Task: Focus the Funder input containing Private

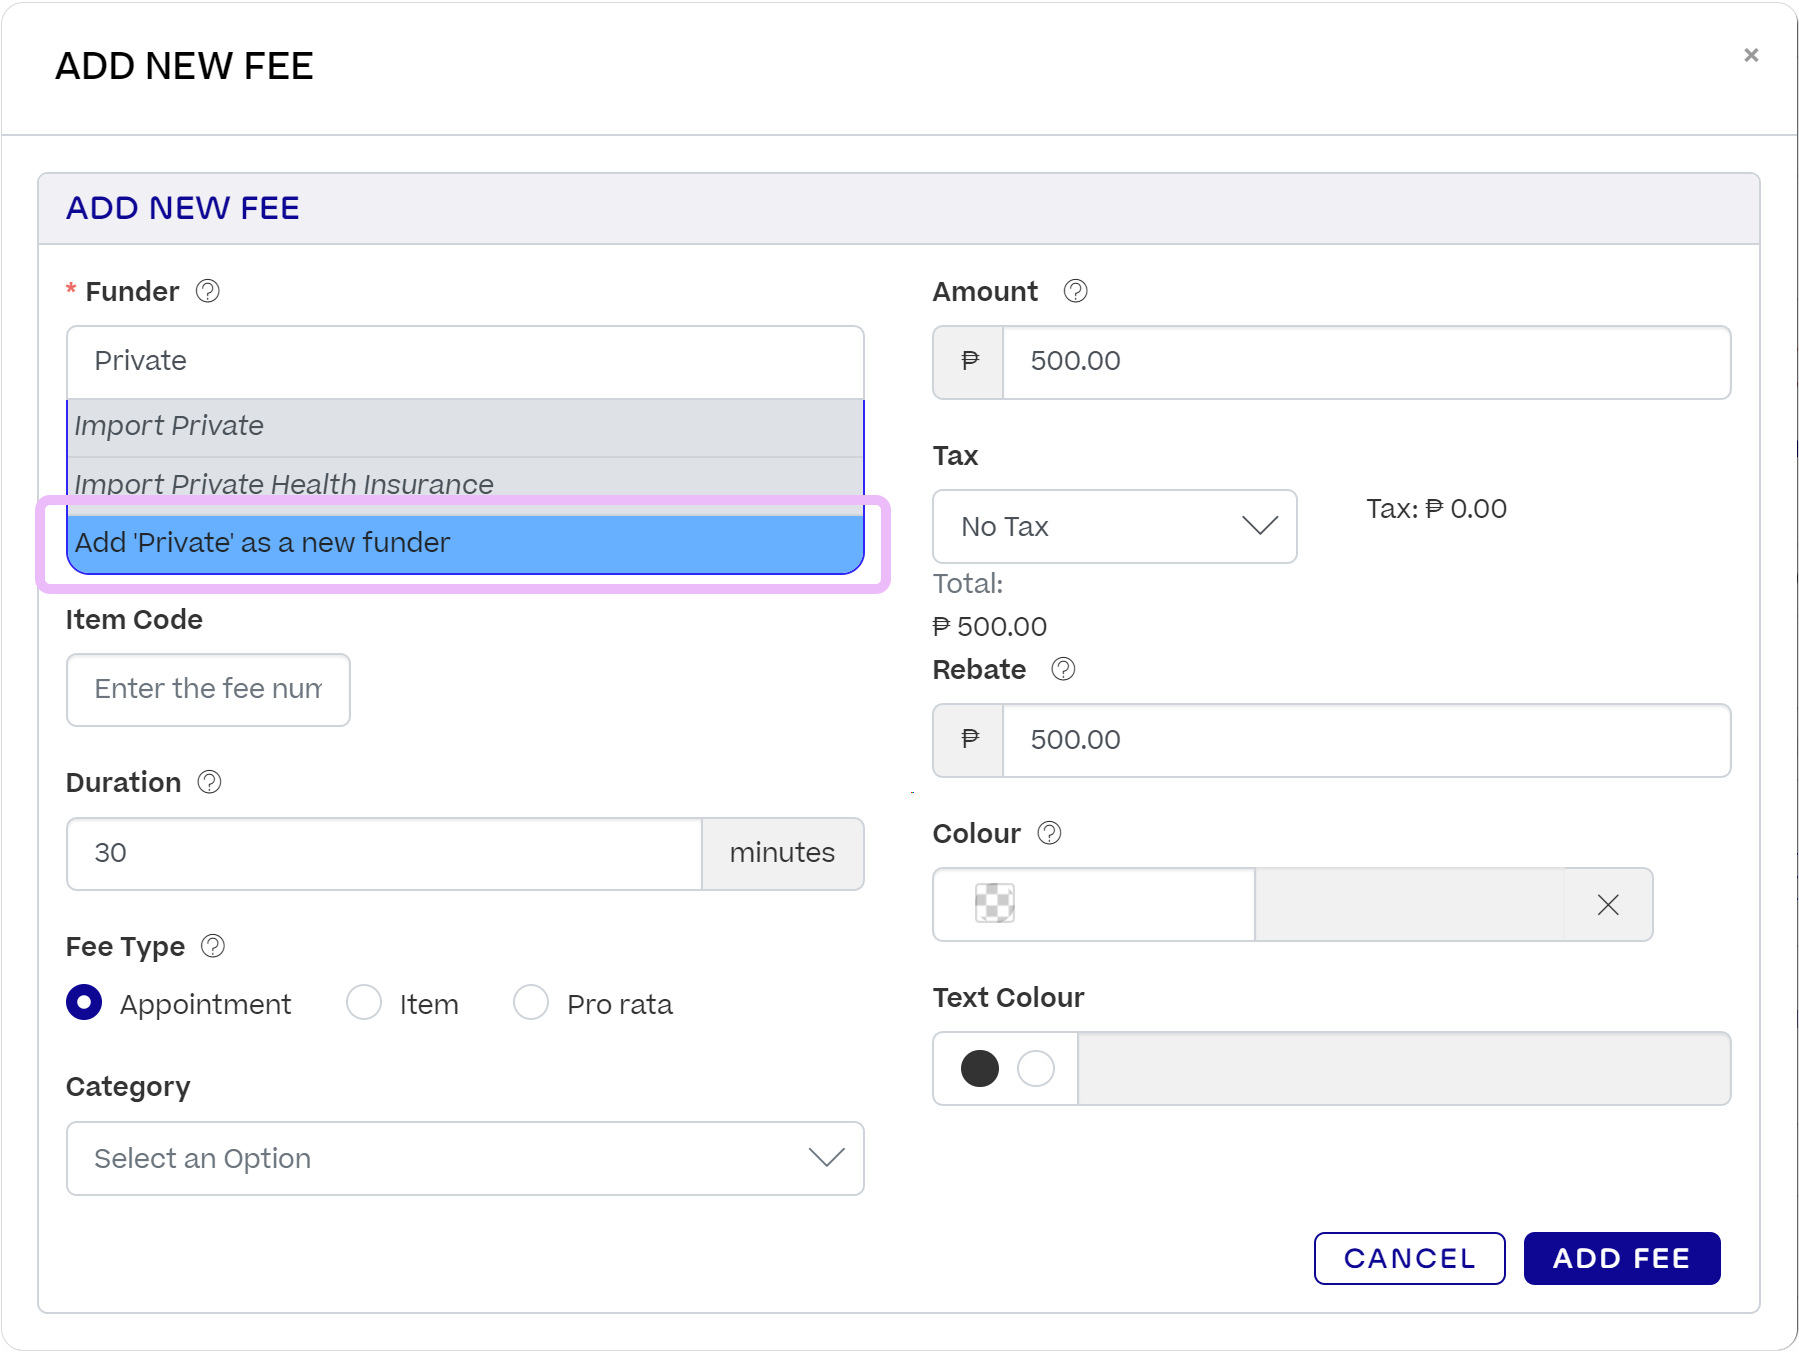Action: (465, 361)
